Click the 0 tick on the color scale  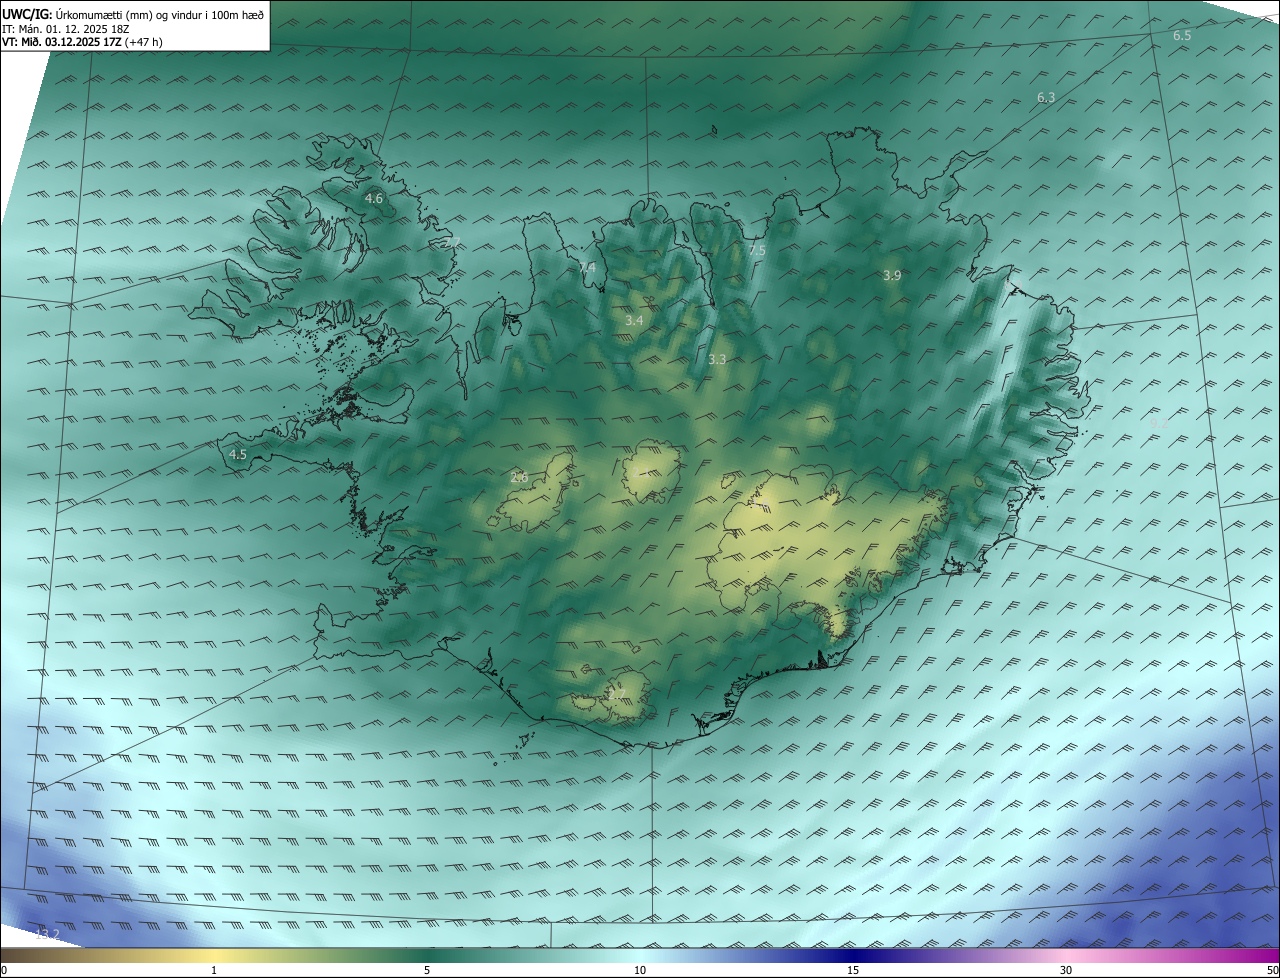click(x=4, y=970)
